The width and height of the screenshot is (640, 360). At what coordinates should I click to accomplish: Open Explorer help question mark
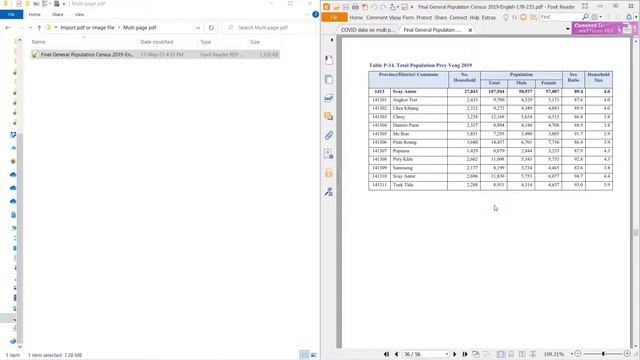[x=316, y=14]
